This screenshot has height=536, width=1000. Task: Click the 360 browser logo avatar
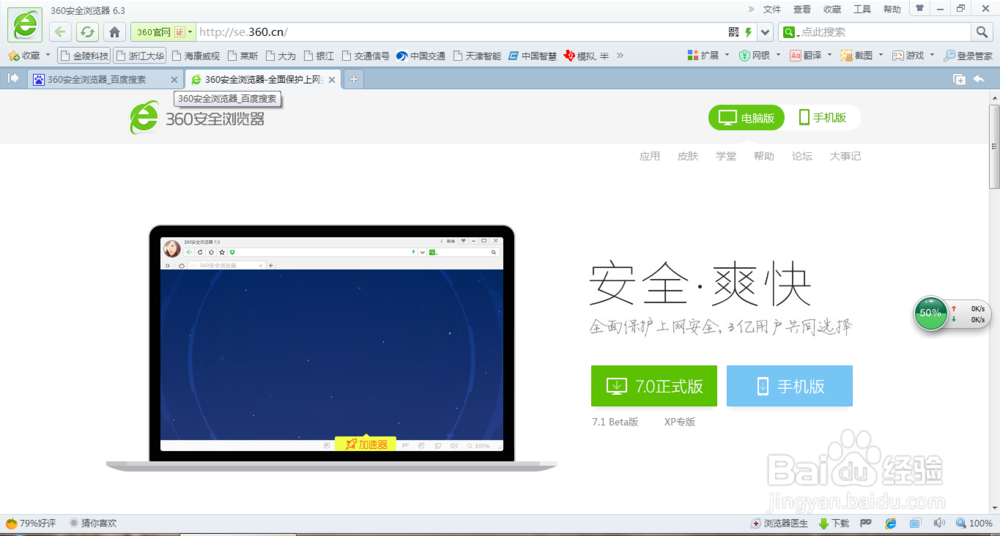point(25,26)
